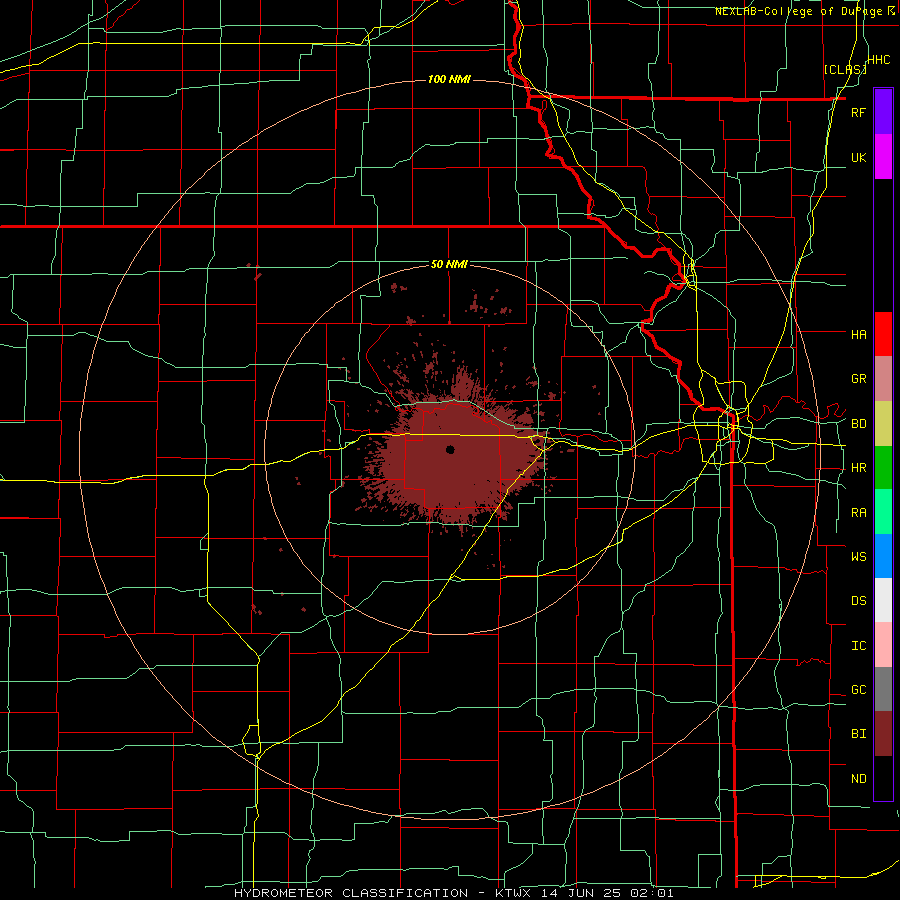Click the HA red legend swatch
The width and height of the screenshot is (900, 900).
coord(883,334)
